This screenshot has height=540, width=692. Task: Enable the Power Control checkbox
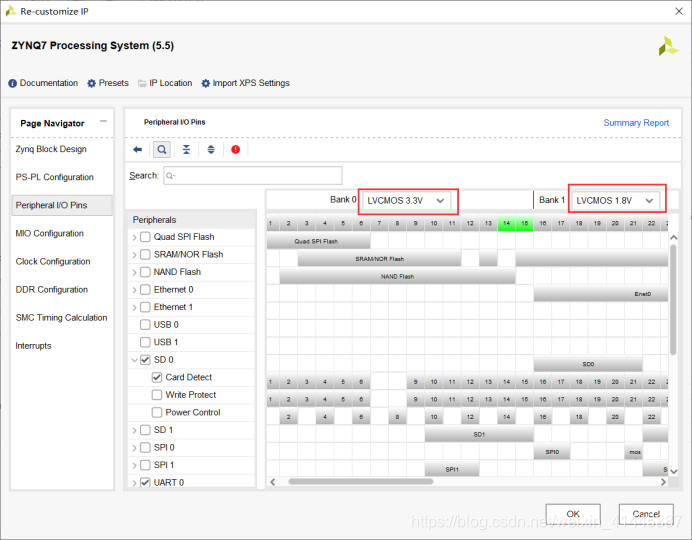pos(157,412)
